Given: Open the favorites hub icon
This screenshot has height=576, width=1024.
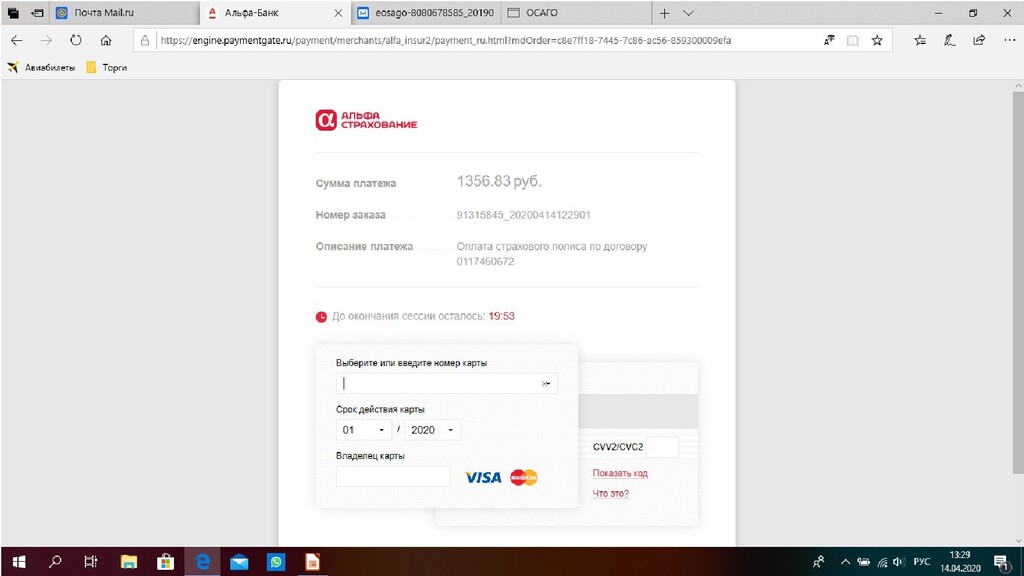Looking at the screenshot, I should 920,40.
